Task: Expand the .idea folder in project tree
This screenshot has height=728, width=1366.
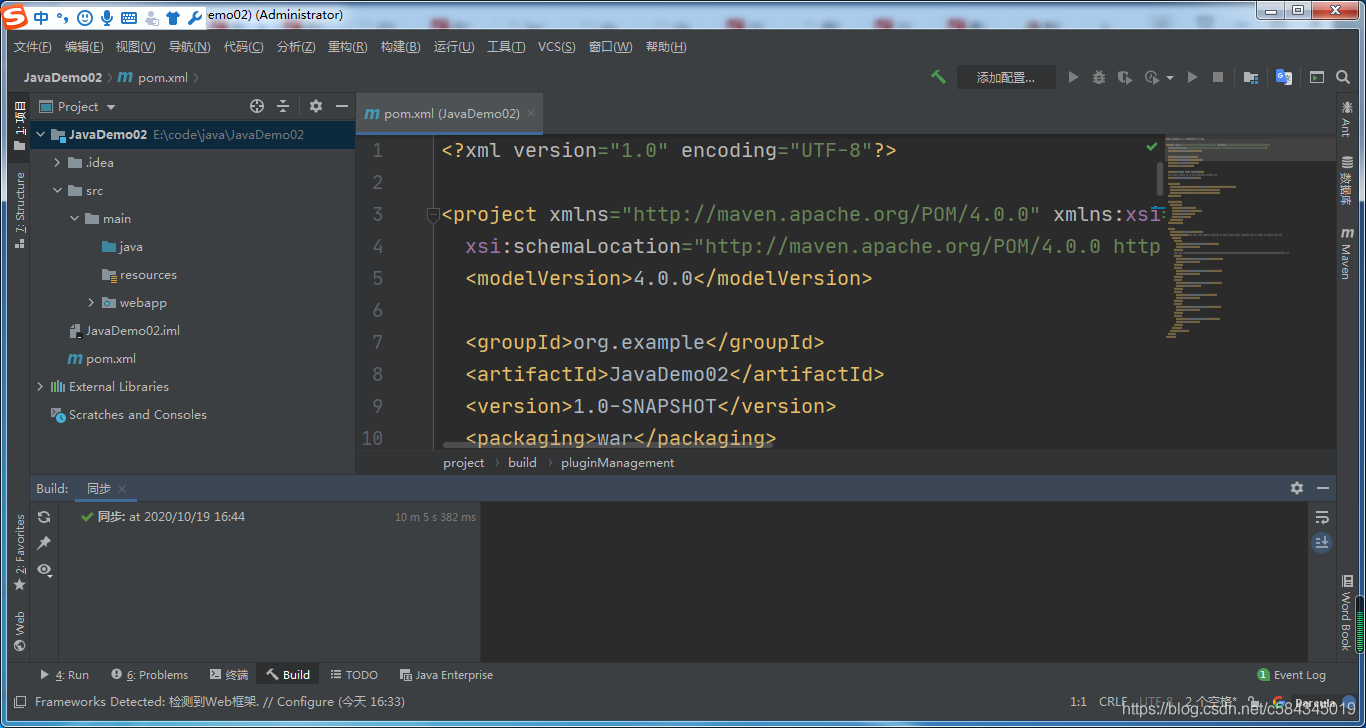Action: point(57,163)
